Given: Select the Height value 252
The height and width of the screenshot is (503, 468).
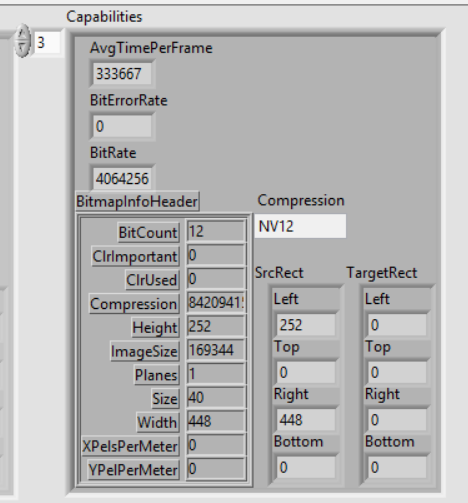Looking at the screenshot, I should (216, 326).
